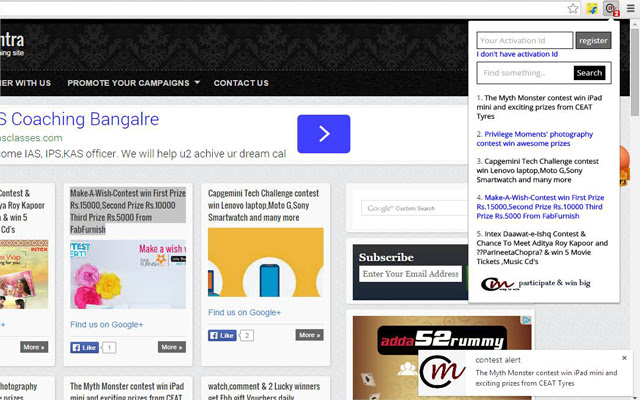Click the contest alert notification text

546,378
